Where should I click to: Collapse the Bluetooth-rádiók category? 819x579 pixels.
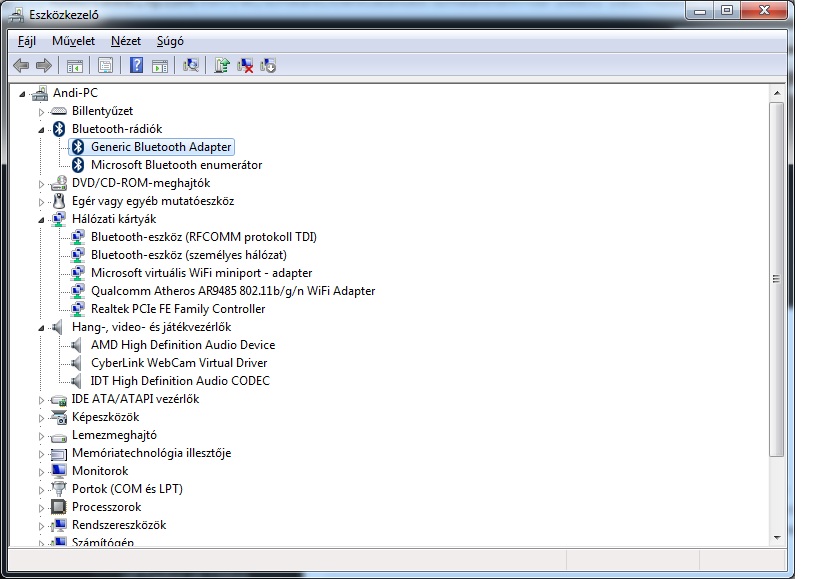(x=41, y=130)
